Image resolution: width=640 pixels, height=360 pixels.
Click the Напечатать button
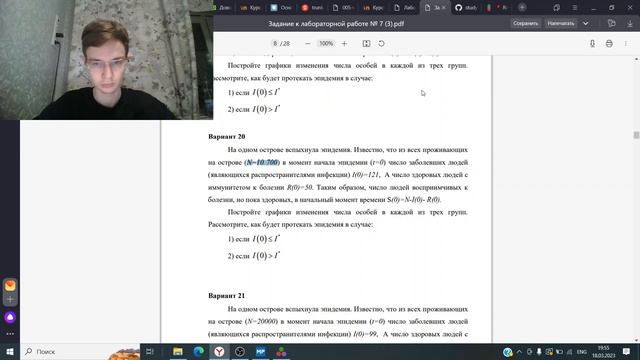(560, 24)
